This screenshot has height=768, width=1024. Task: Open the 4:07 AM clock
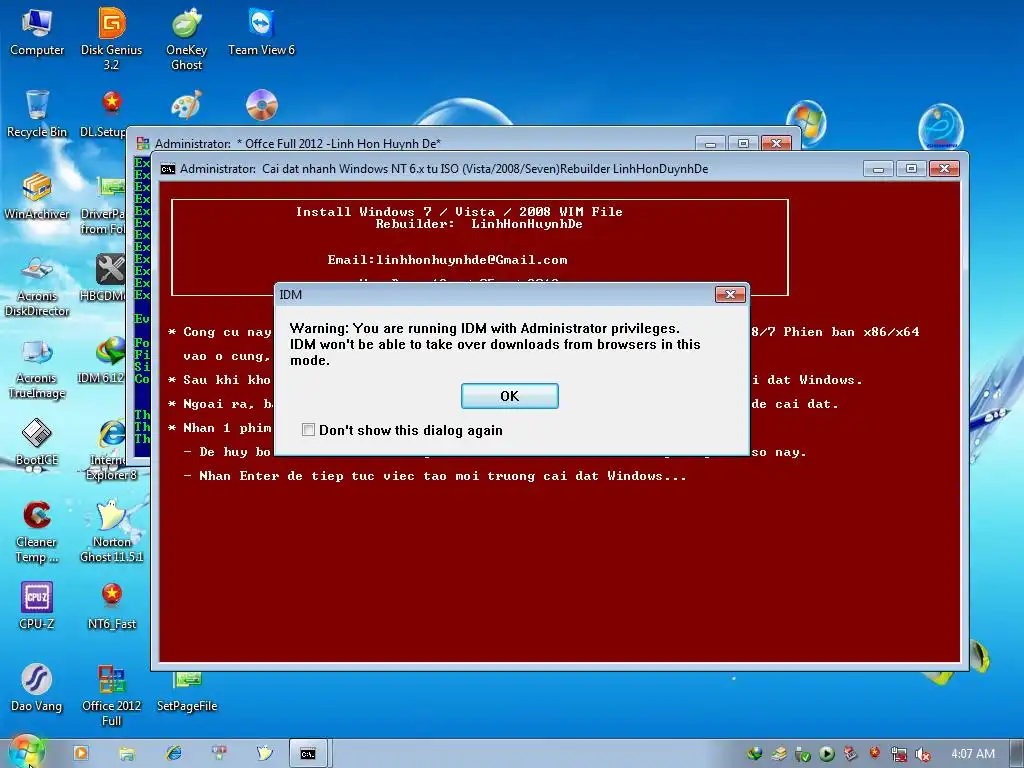click(972, 754)
